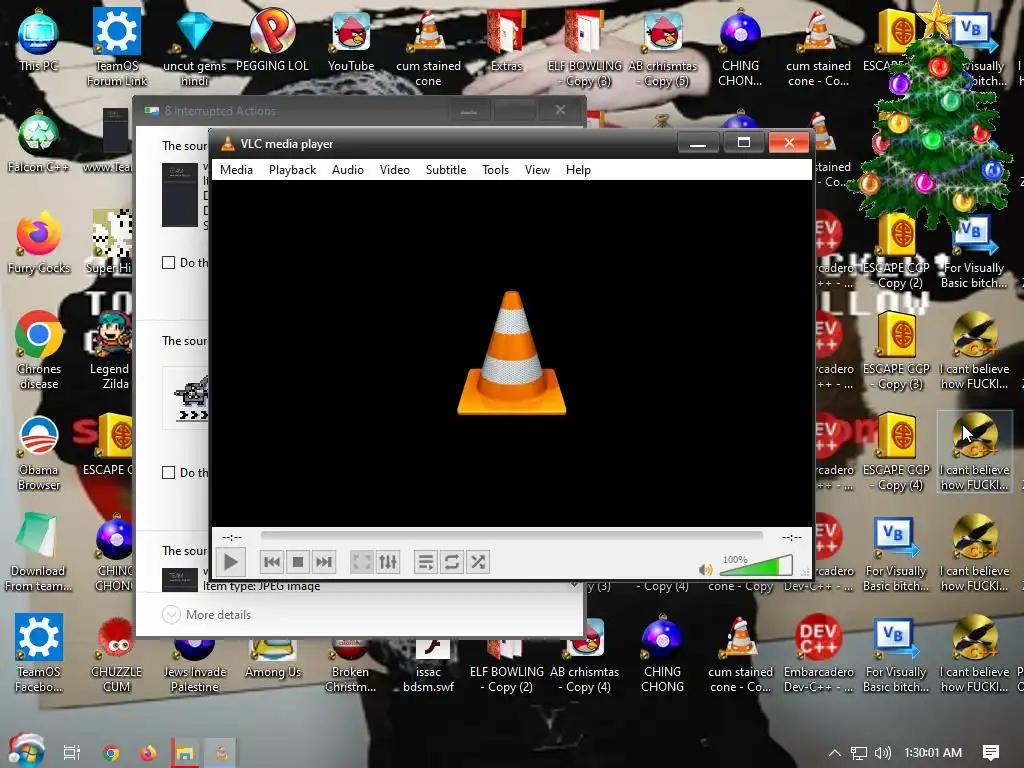Image resolution: width=1024 pixels, height=768 pixels.
Task: Open network status tray icon
Action: (859, 753)
